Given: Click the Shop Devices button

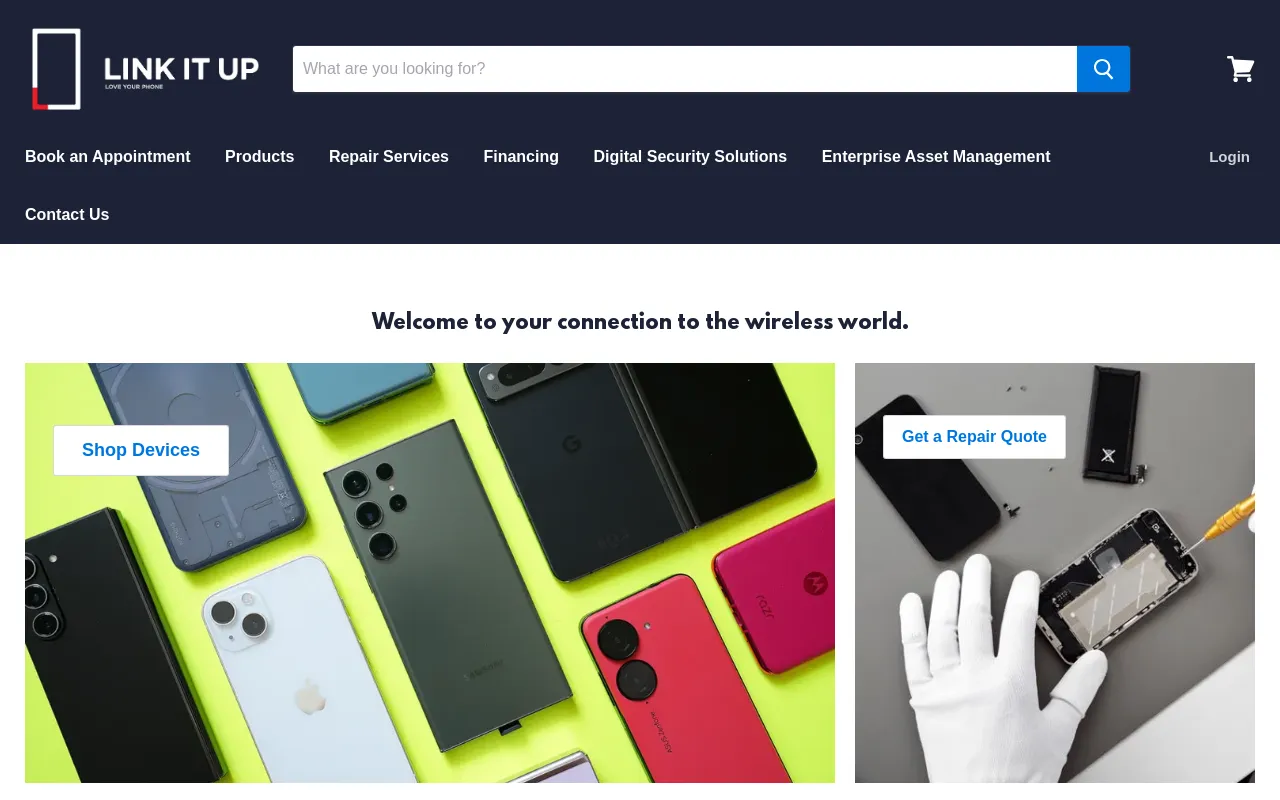Looking at the screenshot, I should 141,450.
